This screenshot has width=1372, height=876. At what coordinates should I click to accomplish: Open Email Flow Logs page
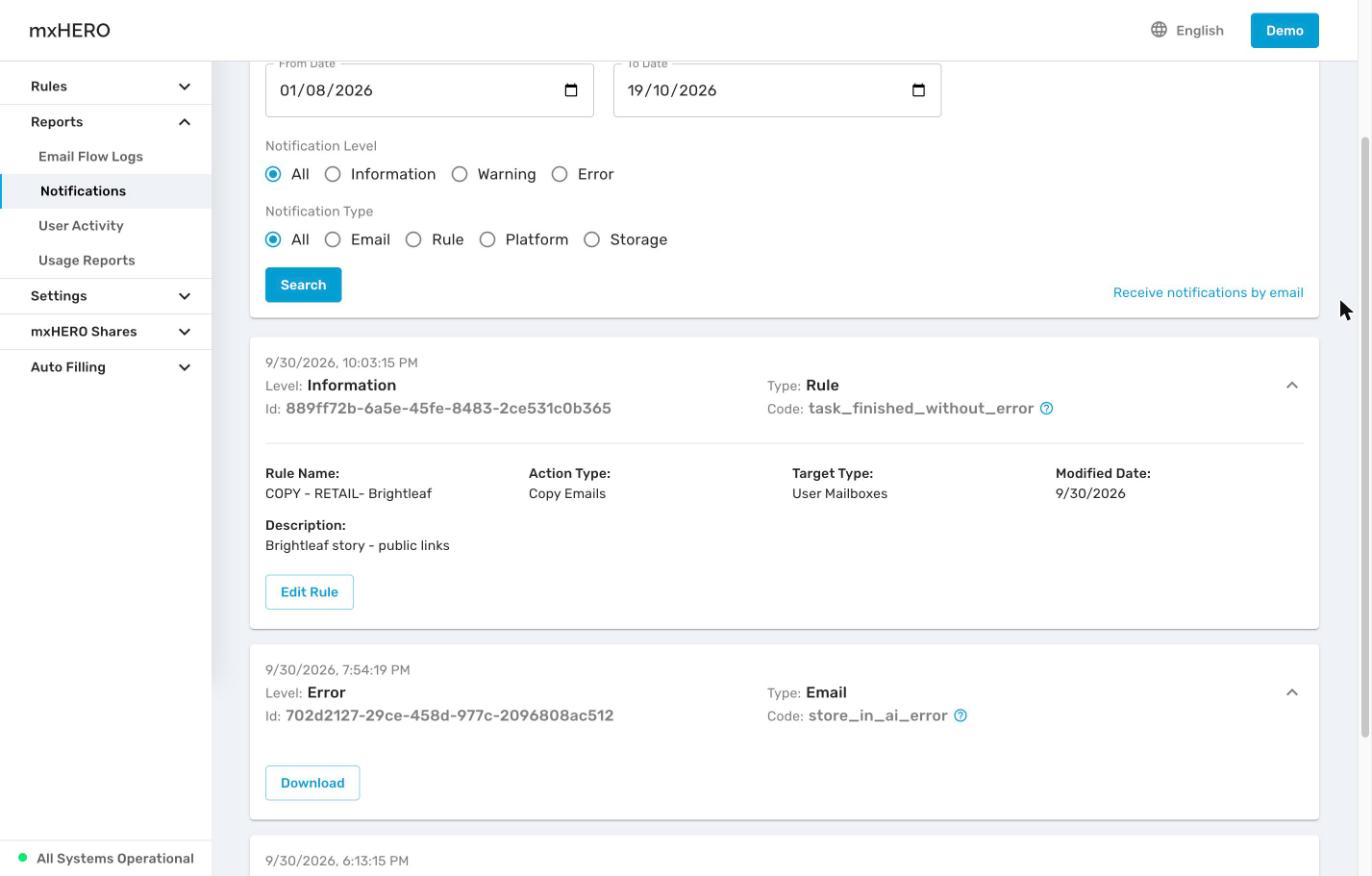point(90,156)
